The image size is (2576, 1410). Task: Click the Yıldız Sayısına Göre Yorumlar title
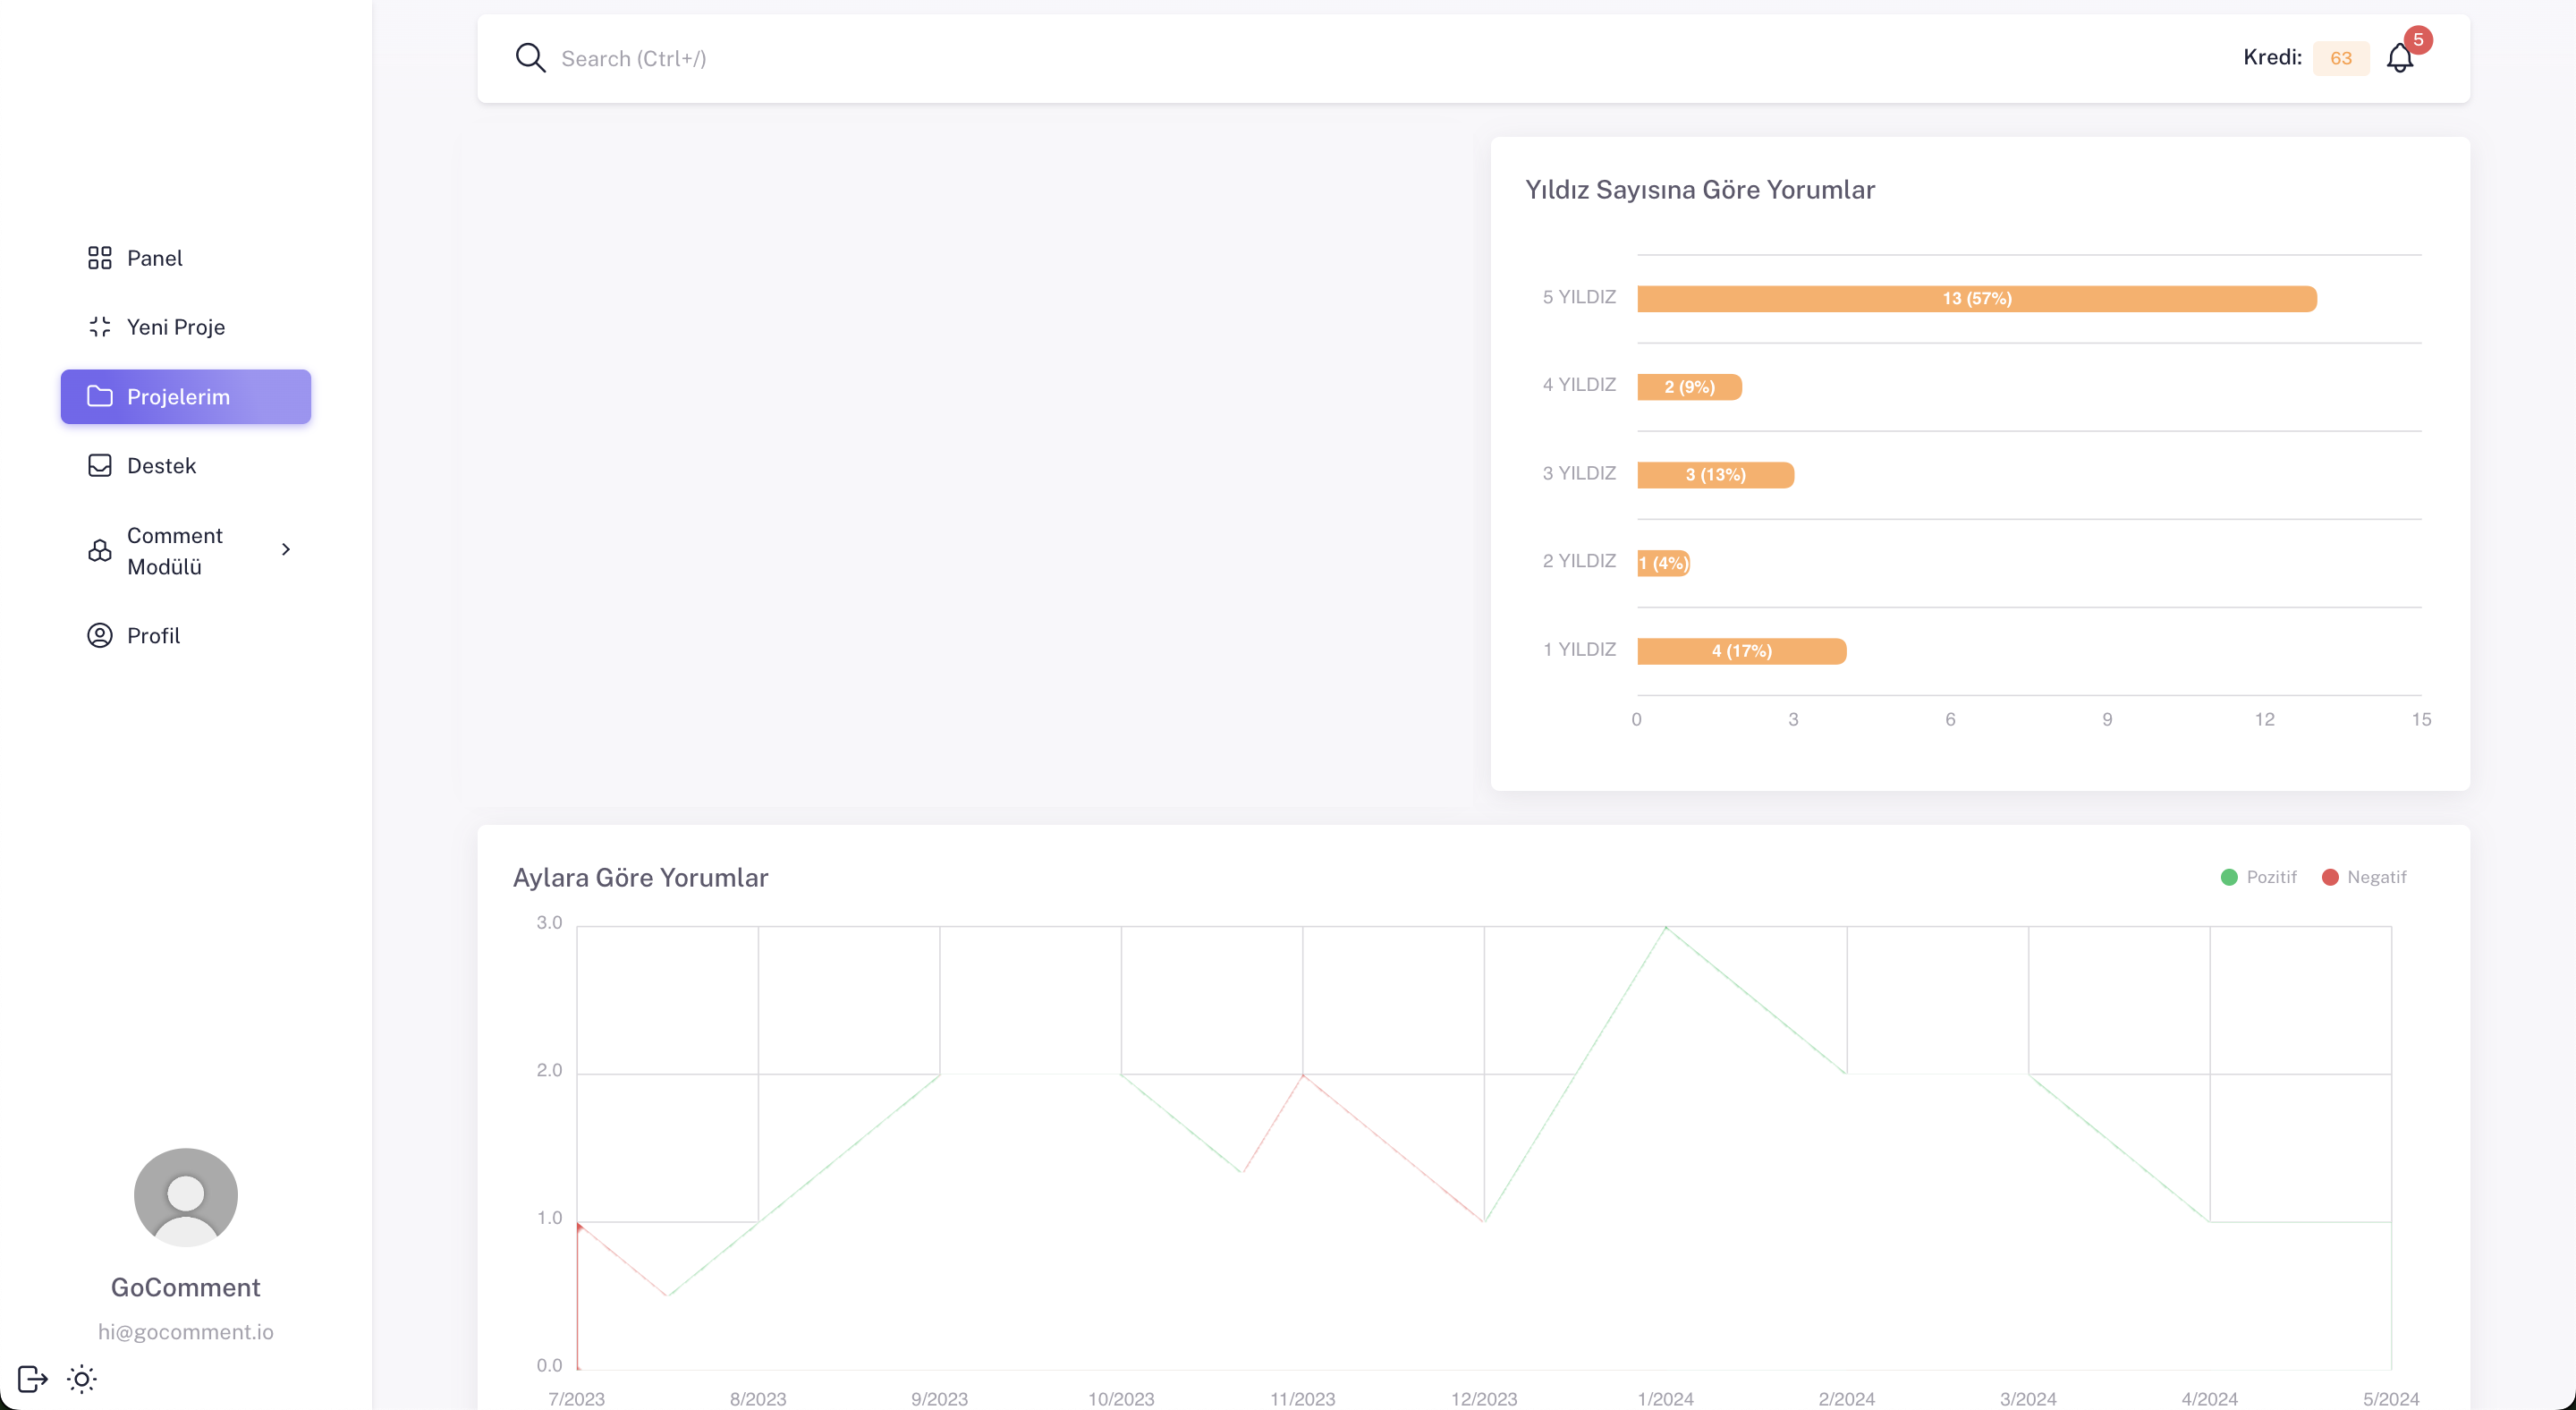pyautogui.click(x=1699, y=190)
